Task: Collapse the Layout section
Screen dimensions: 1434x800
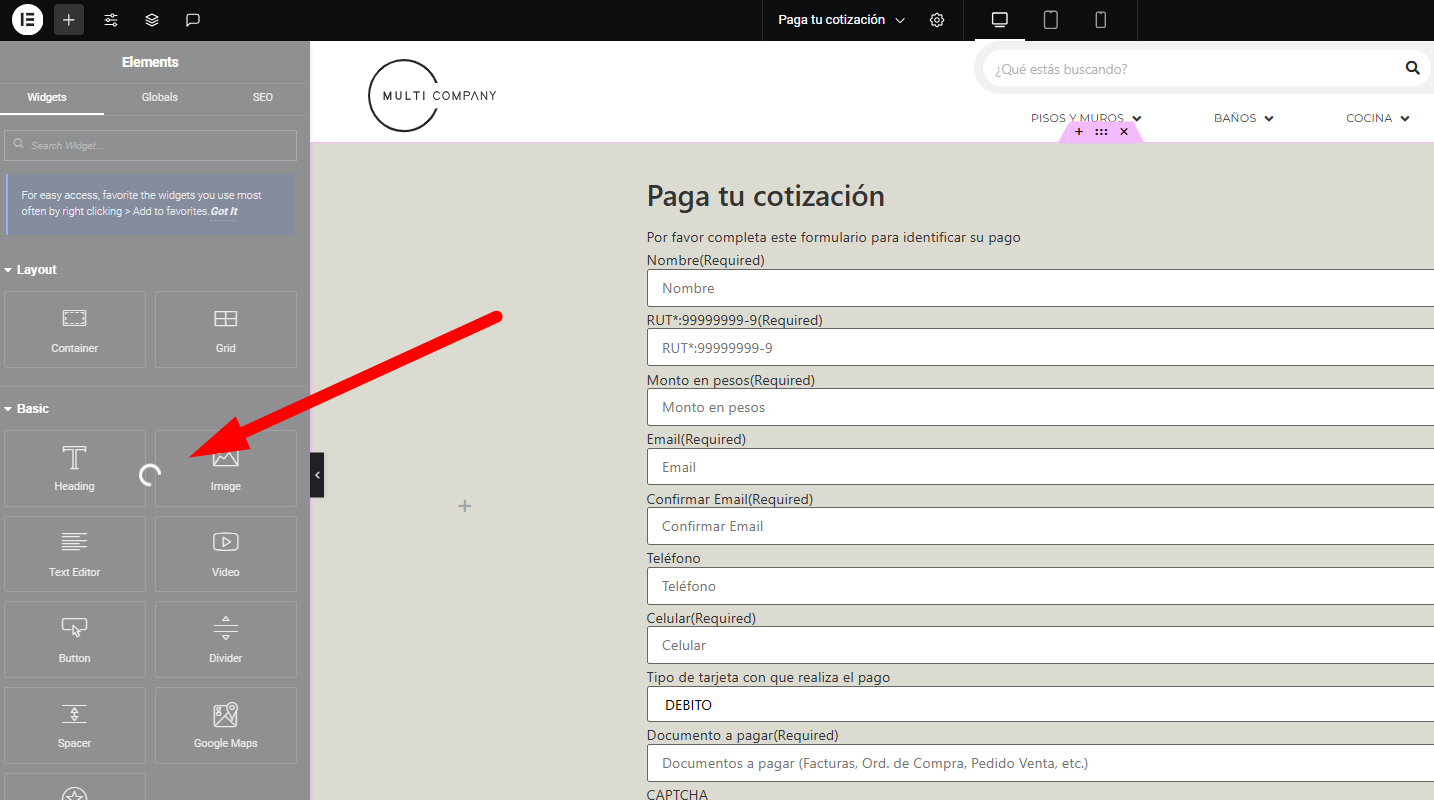Action: click(30, 270)
